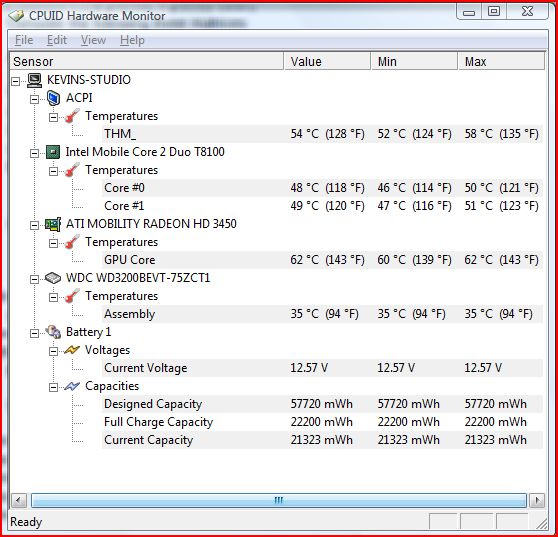The width and height of the screenshot is (558, 537).
Task: Open the View menu
Action: click(x=93, y=40)
